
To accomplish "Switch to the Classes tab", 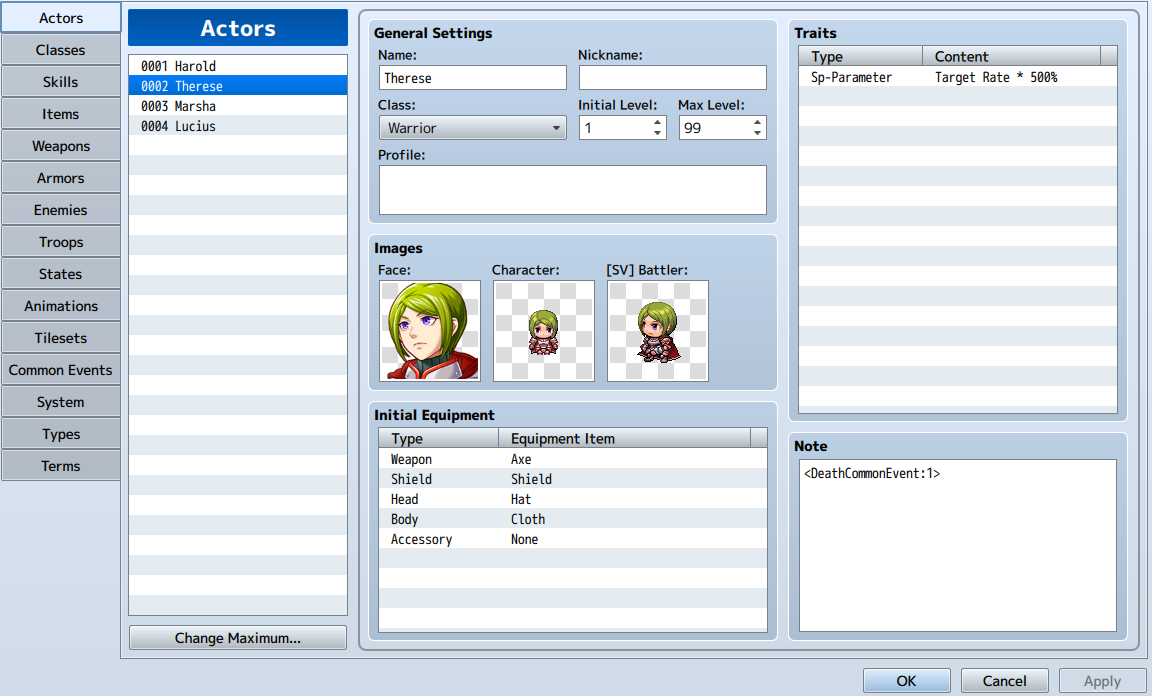I will (x=61, y=50).
